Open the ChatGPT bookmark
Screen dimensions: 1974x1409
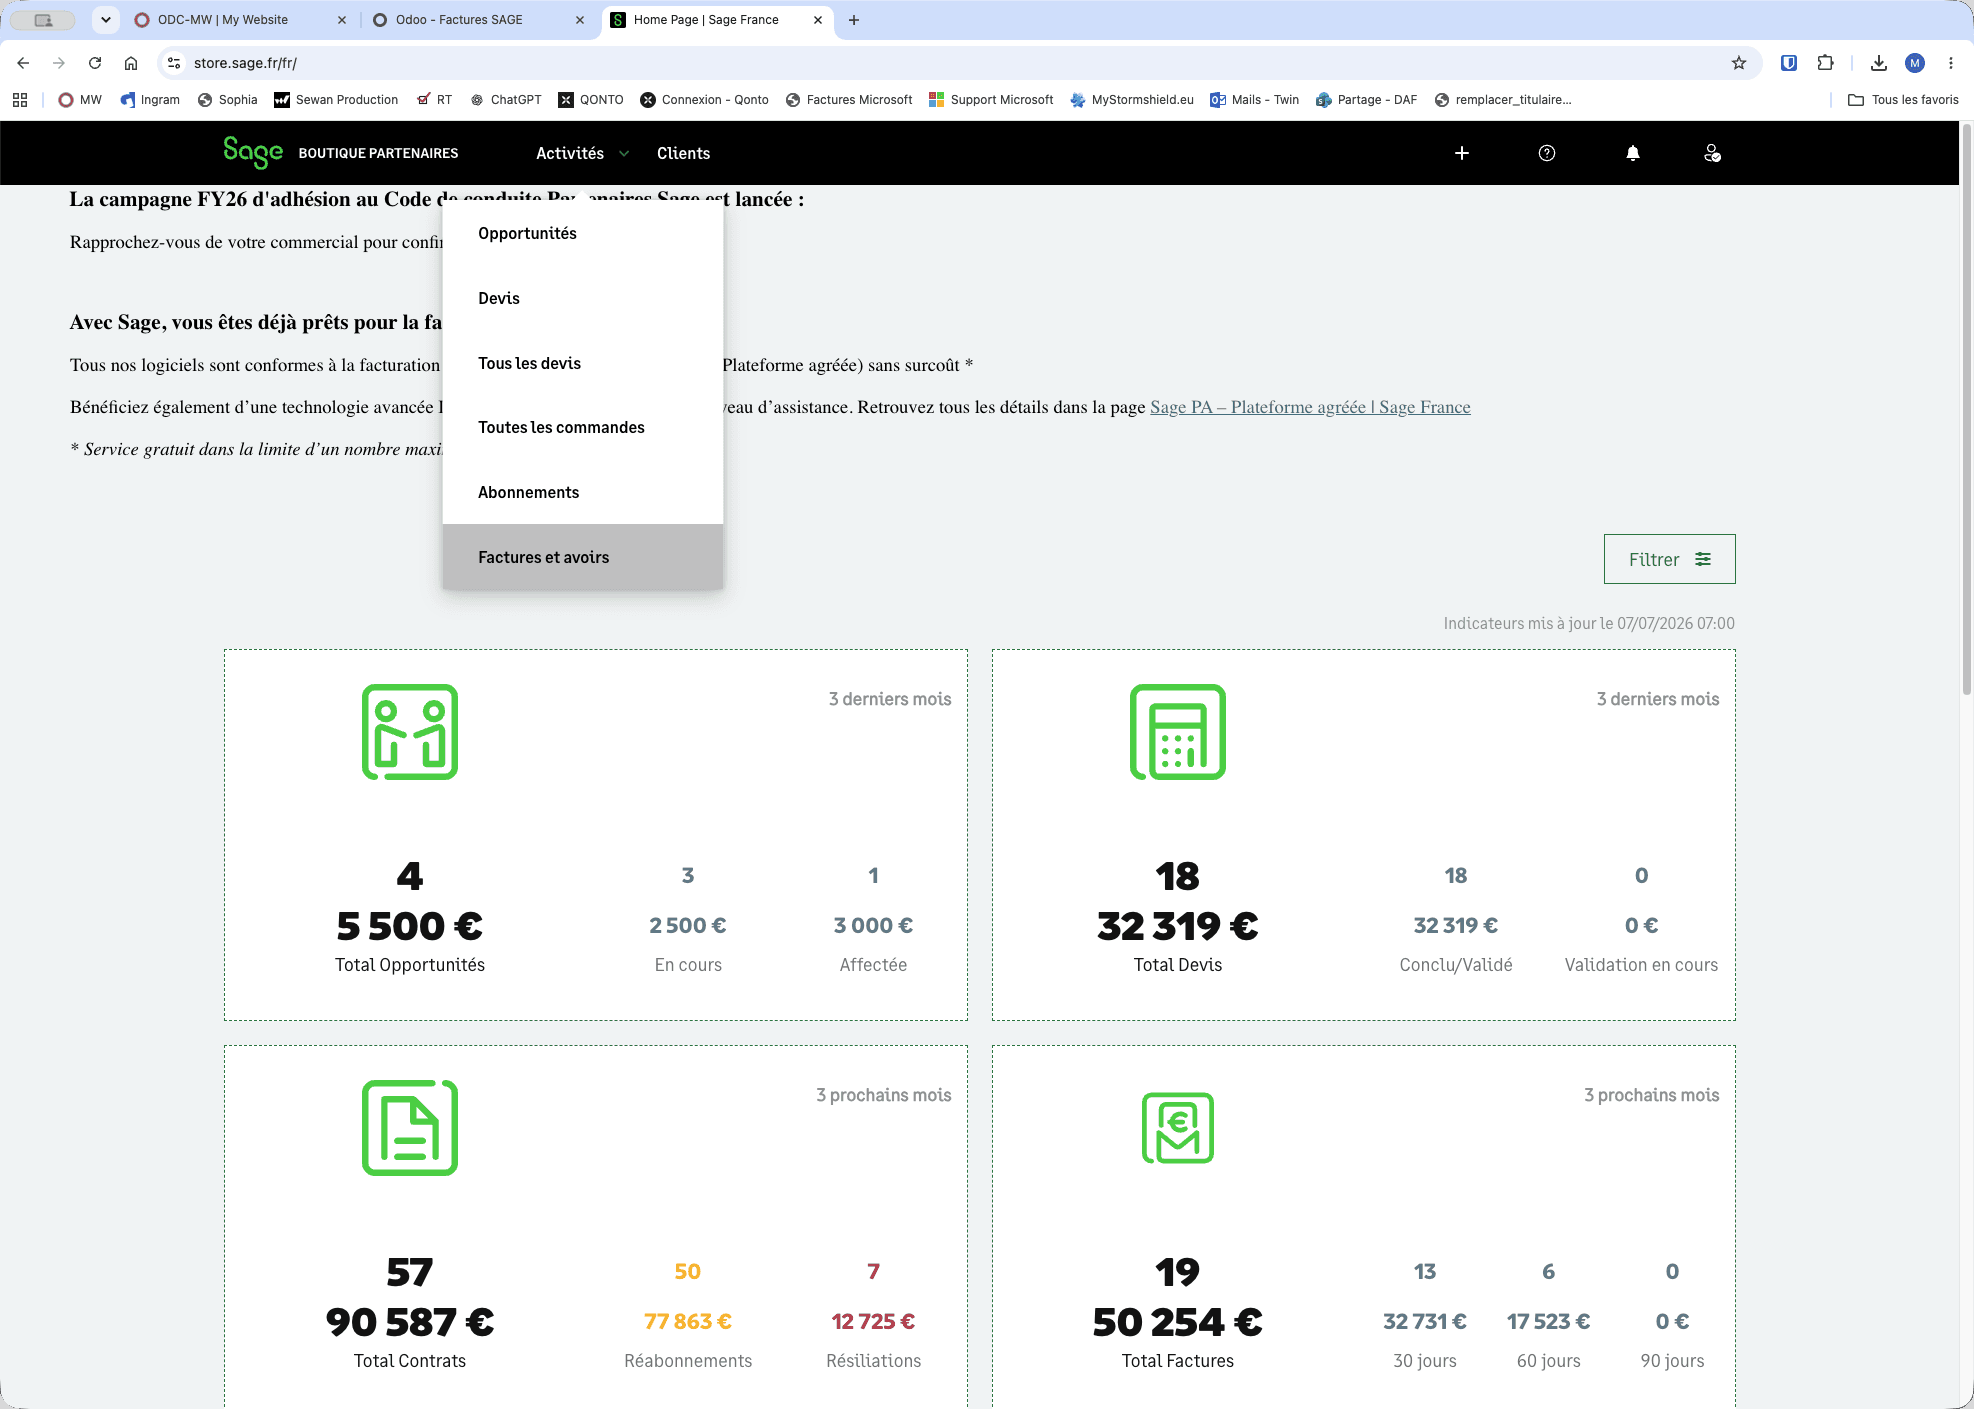click(506, 100)
